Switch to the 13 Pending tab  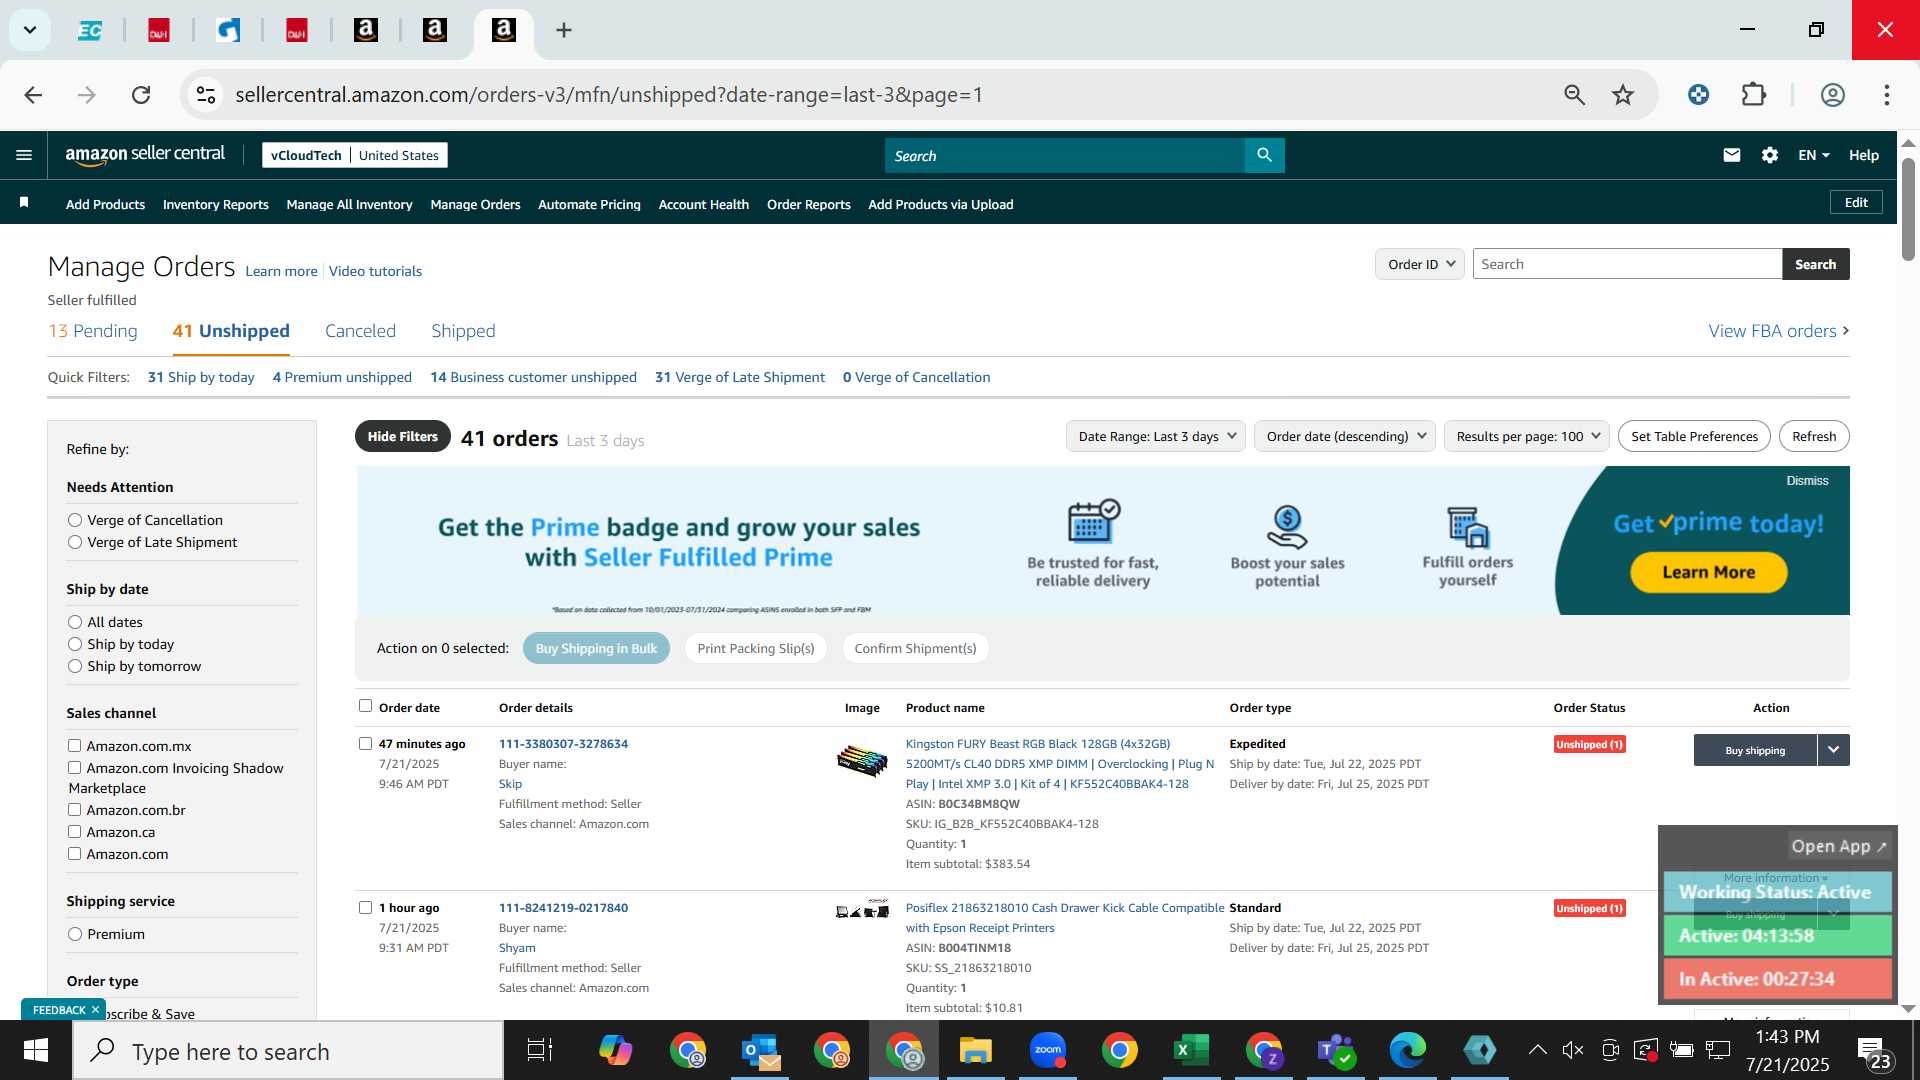click(93, 331)
